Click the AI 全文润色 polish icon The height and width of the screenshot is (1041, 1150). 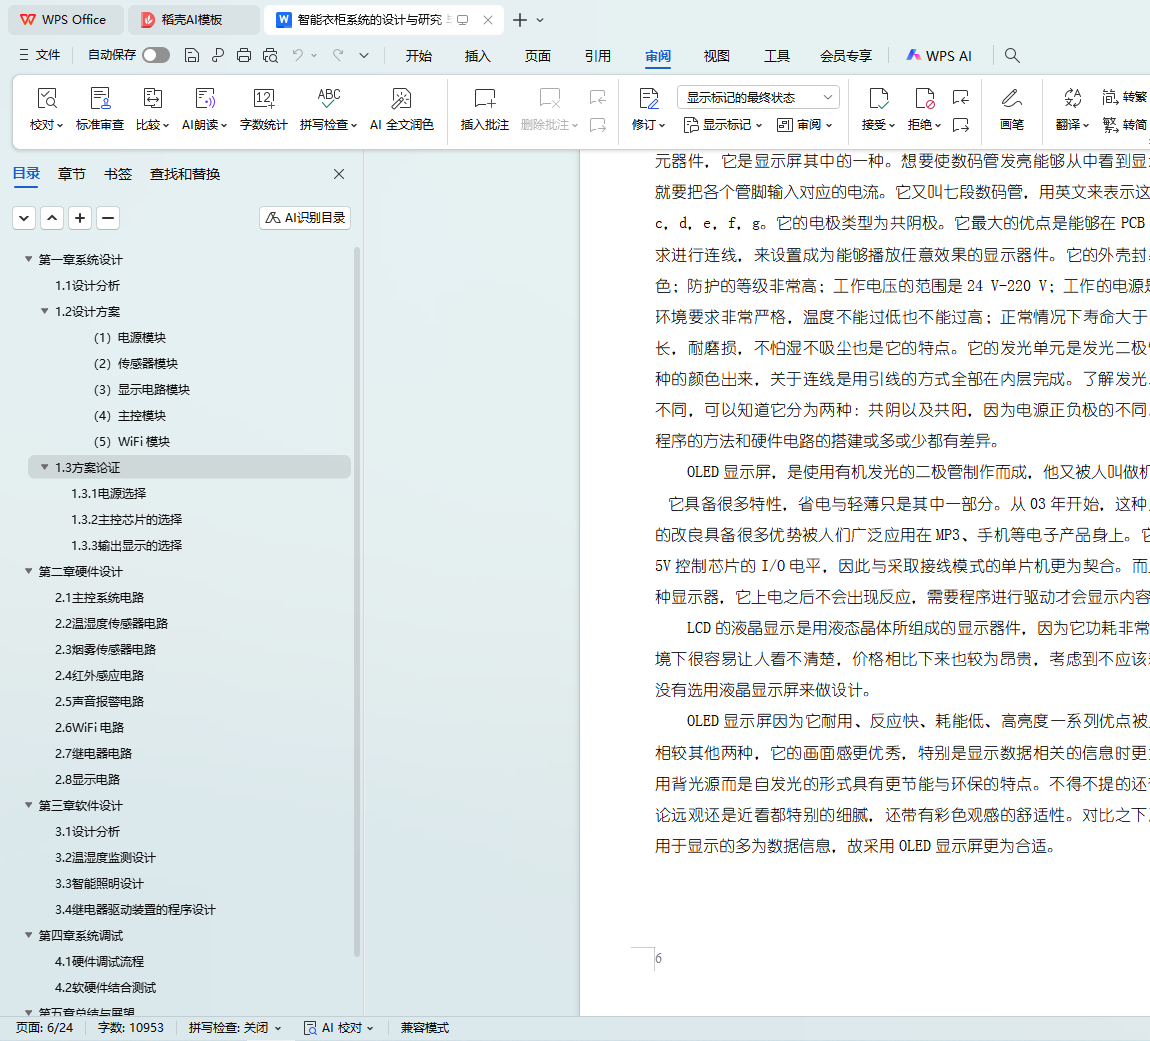[401, 99]
